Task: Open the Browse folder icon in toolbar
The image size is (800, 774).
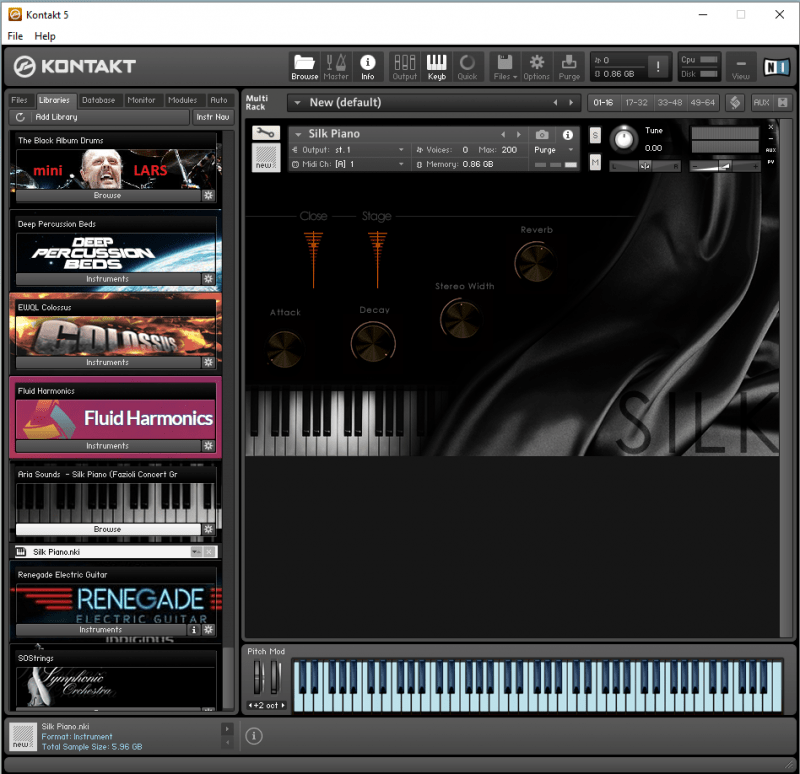Action: pyautogui.click(x=304, y=66)
